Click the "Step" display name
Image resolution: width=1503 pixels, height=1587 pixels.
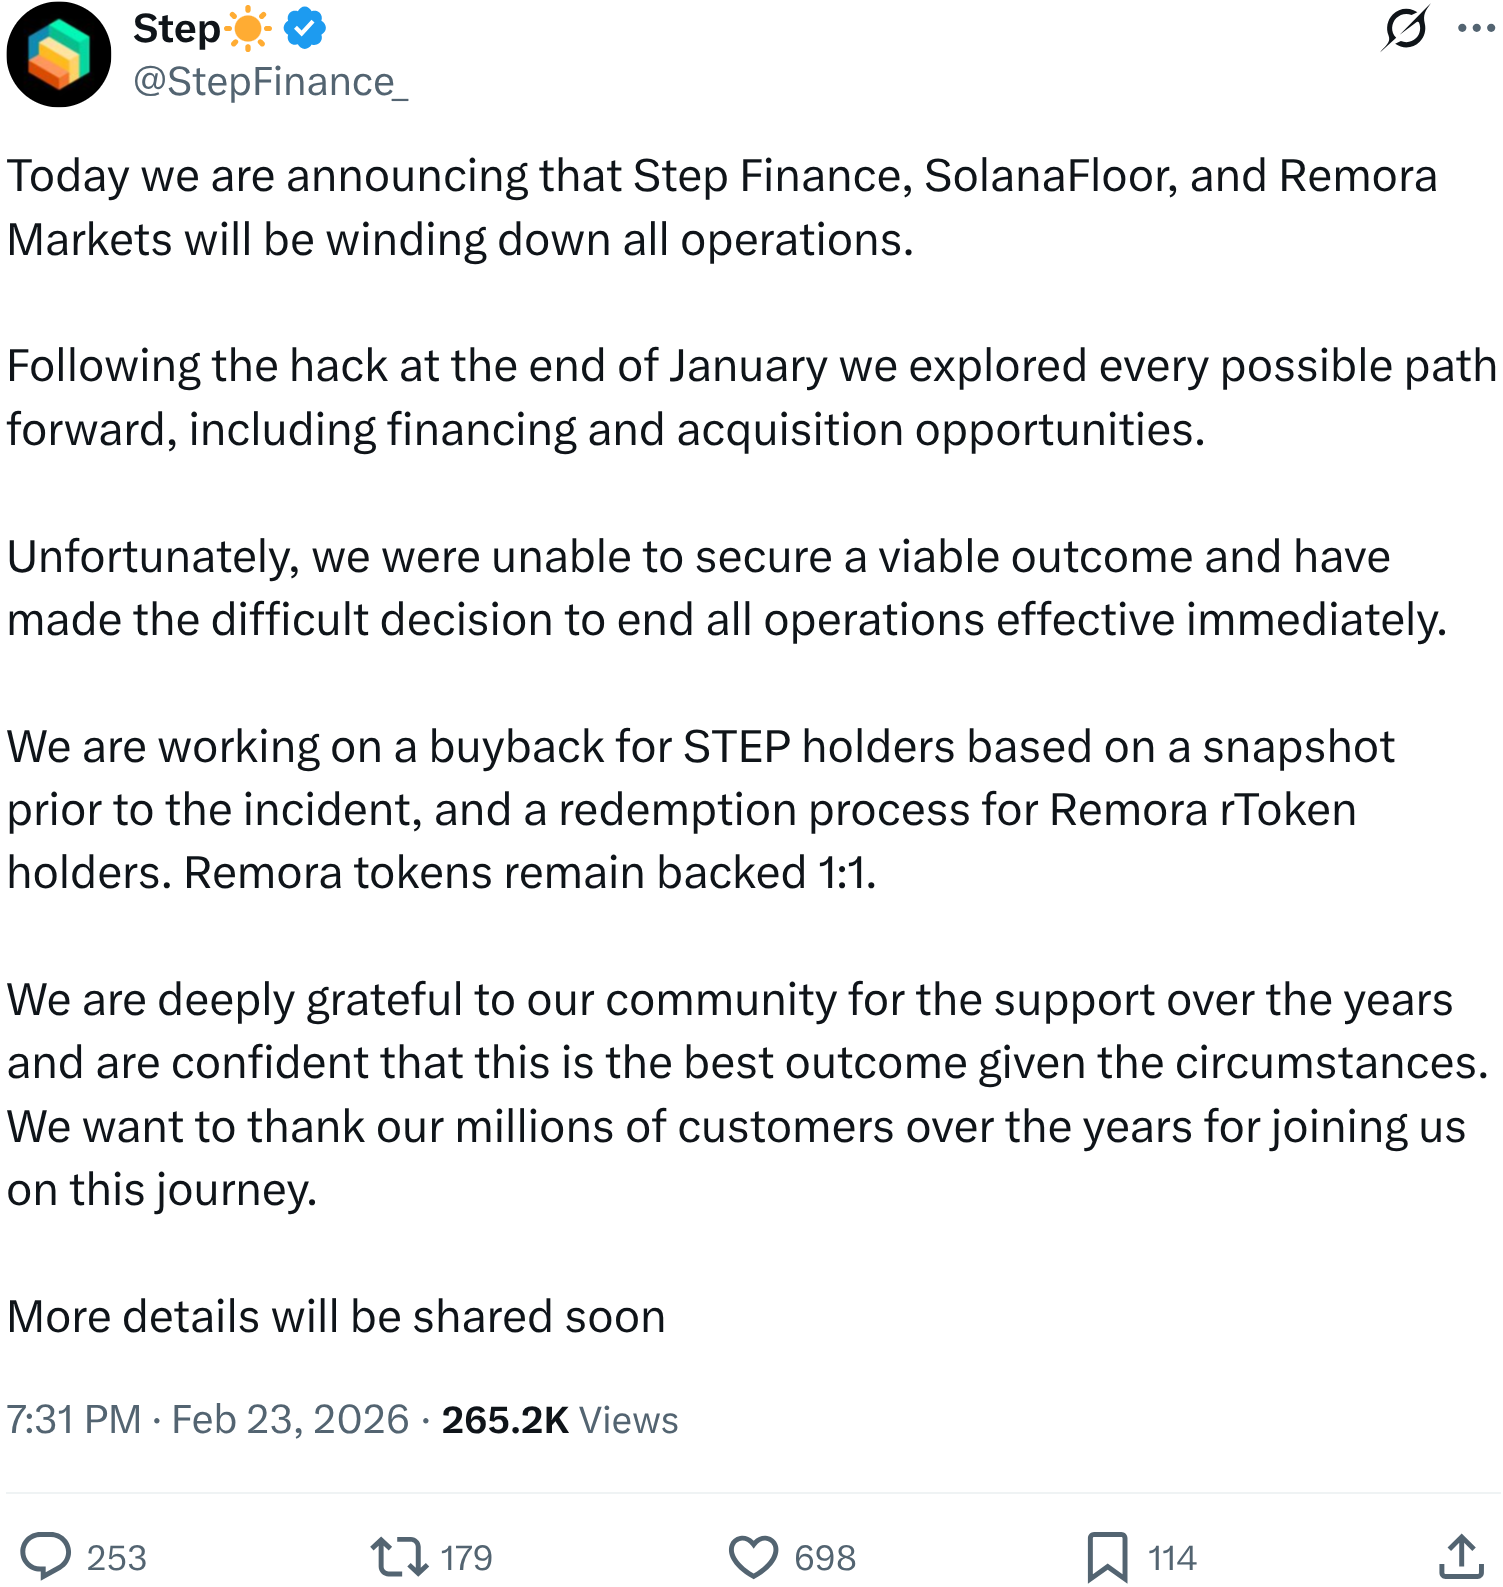point(176,29)
